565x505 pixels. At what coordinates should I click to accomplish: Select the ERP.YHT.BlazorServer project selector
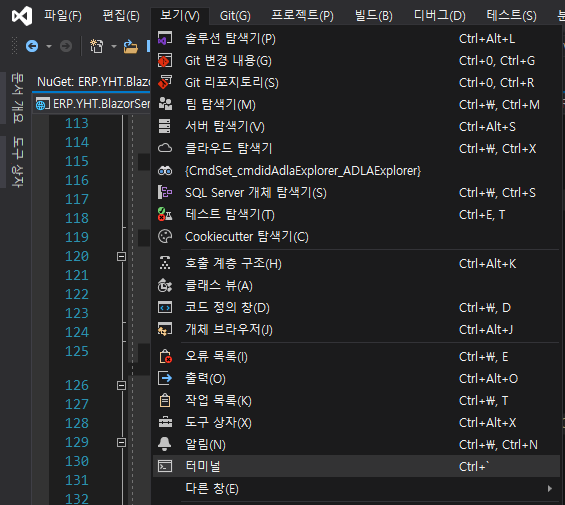(93, 104)
